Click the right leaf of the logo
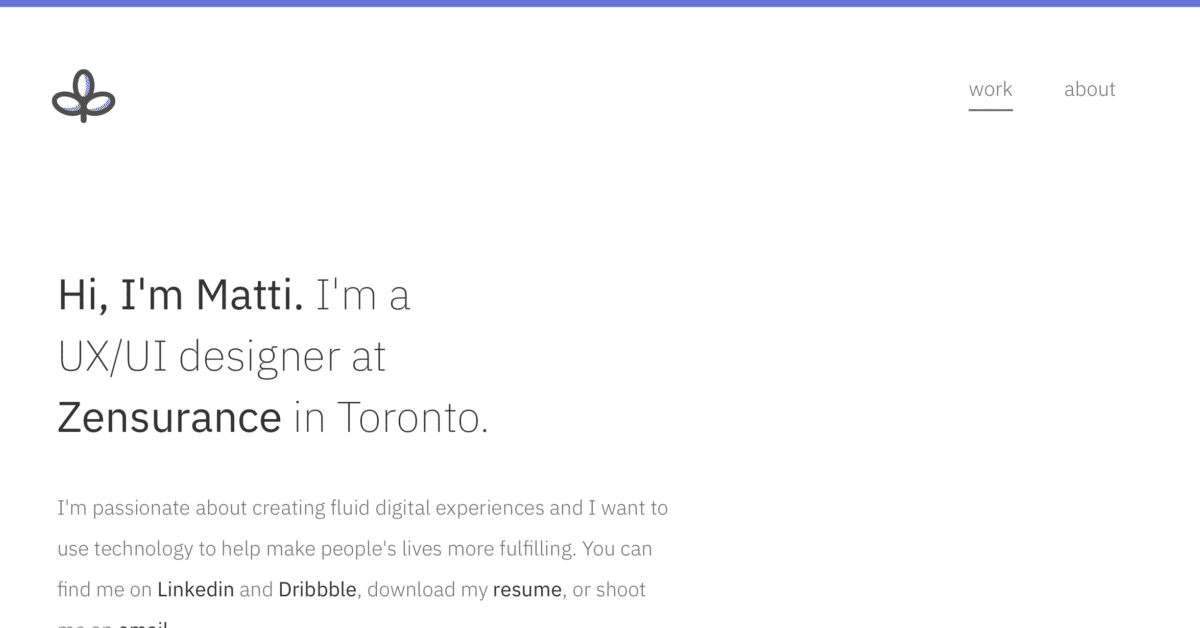The height and width of the screenshot is (628, 1200). (x=101, y=102)
